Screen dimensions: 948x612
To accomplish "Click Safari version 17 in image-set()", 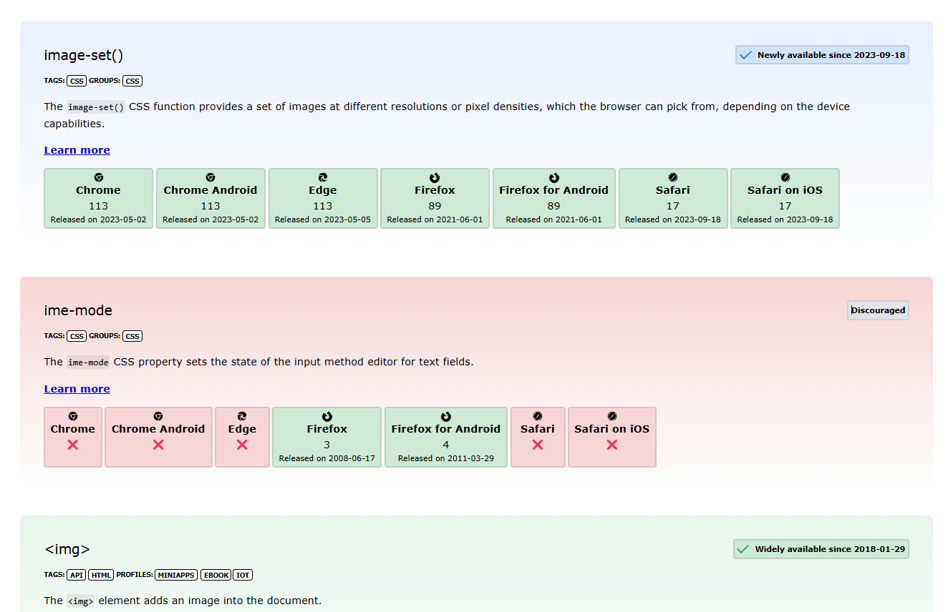I will [x=673, y=206].
